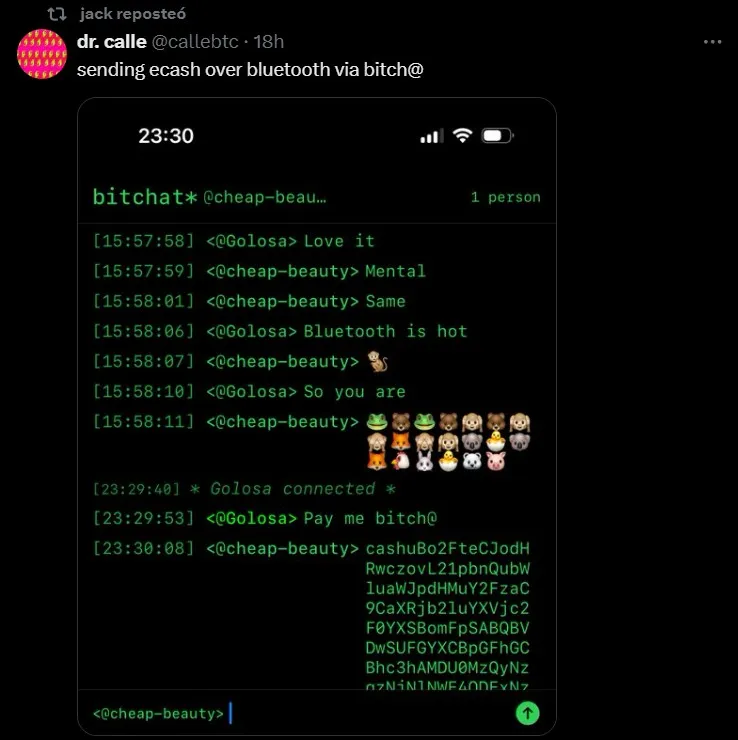738x740 pixels.
Task: Open the embedded bitchat screenshot image
Action: [317, 416]
